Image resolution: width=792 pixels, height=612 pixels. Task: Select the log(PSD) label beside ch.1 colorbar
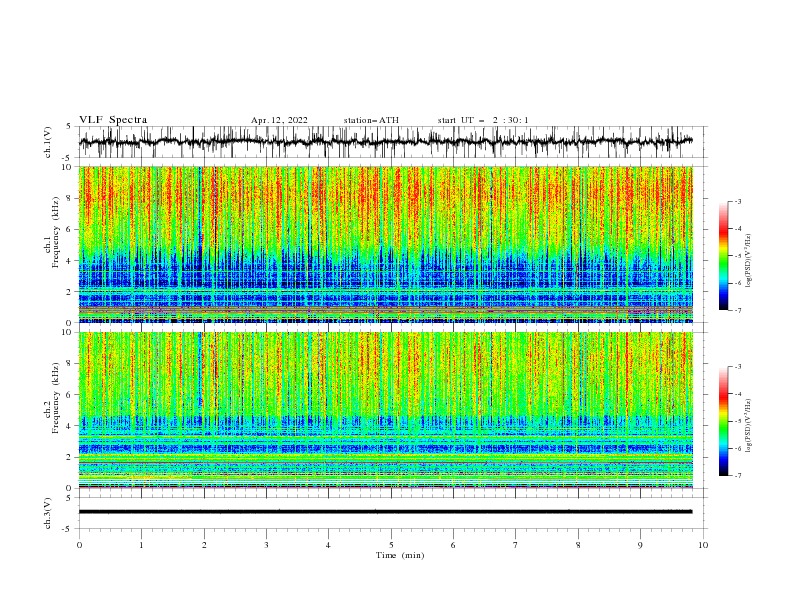tap(749, 261)
